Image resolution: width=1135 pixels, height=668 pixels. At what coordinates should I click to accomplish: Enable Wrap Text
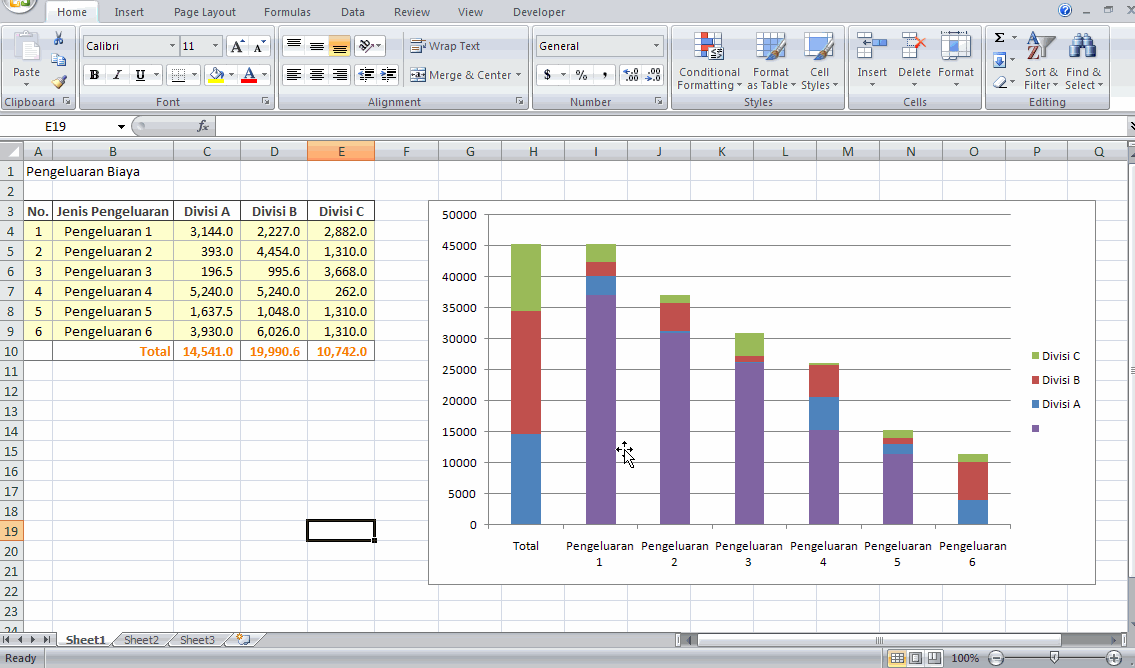tap(445, 46)
